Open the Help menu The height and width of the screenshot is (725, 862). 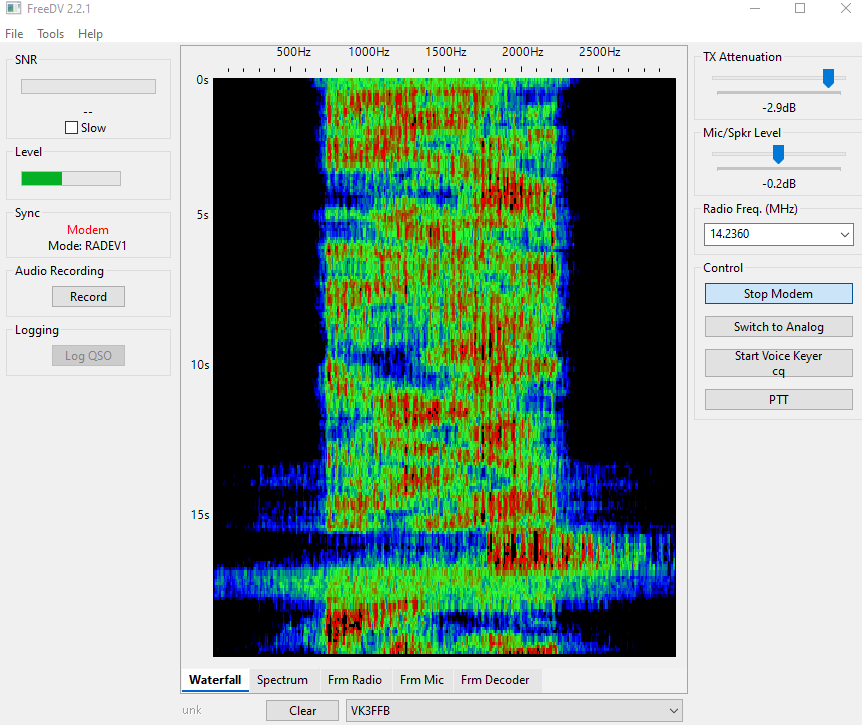tap(90, 34)
